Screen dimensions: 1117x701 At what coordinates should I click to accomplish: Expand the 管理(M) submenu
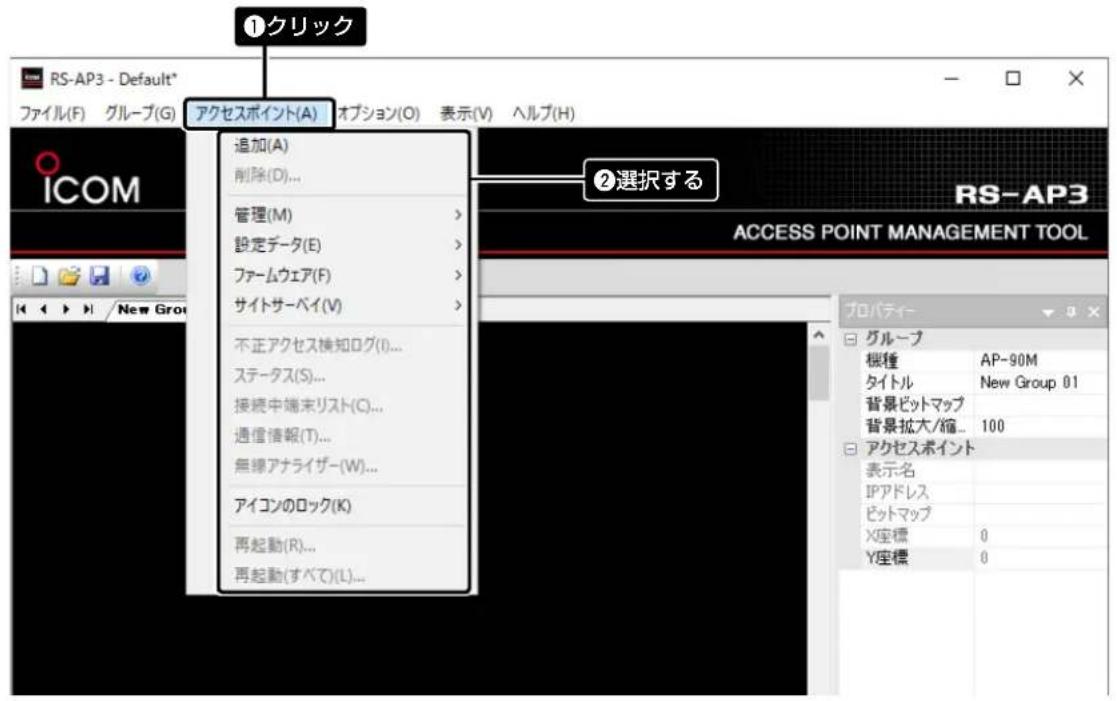[348, 214]
